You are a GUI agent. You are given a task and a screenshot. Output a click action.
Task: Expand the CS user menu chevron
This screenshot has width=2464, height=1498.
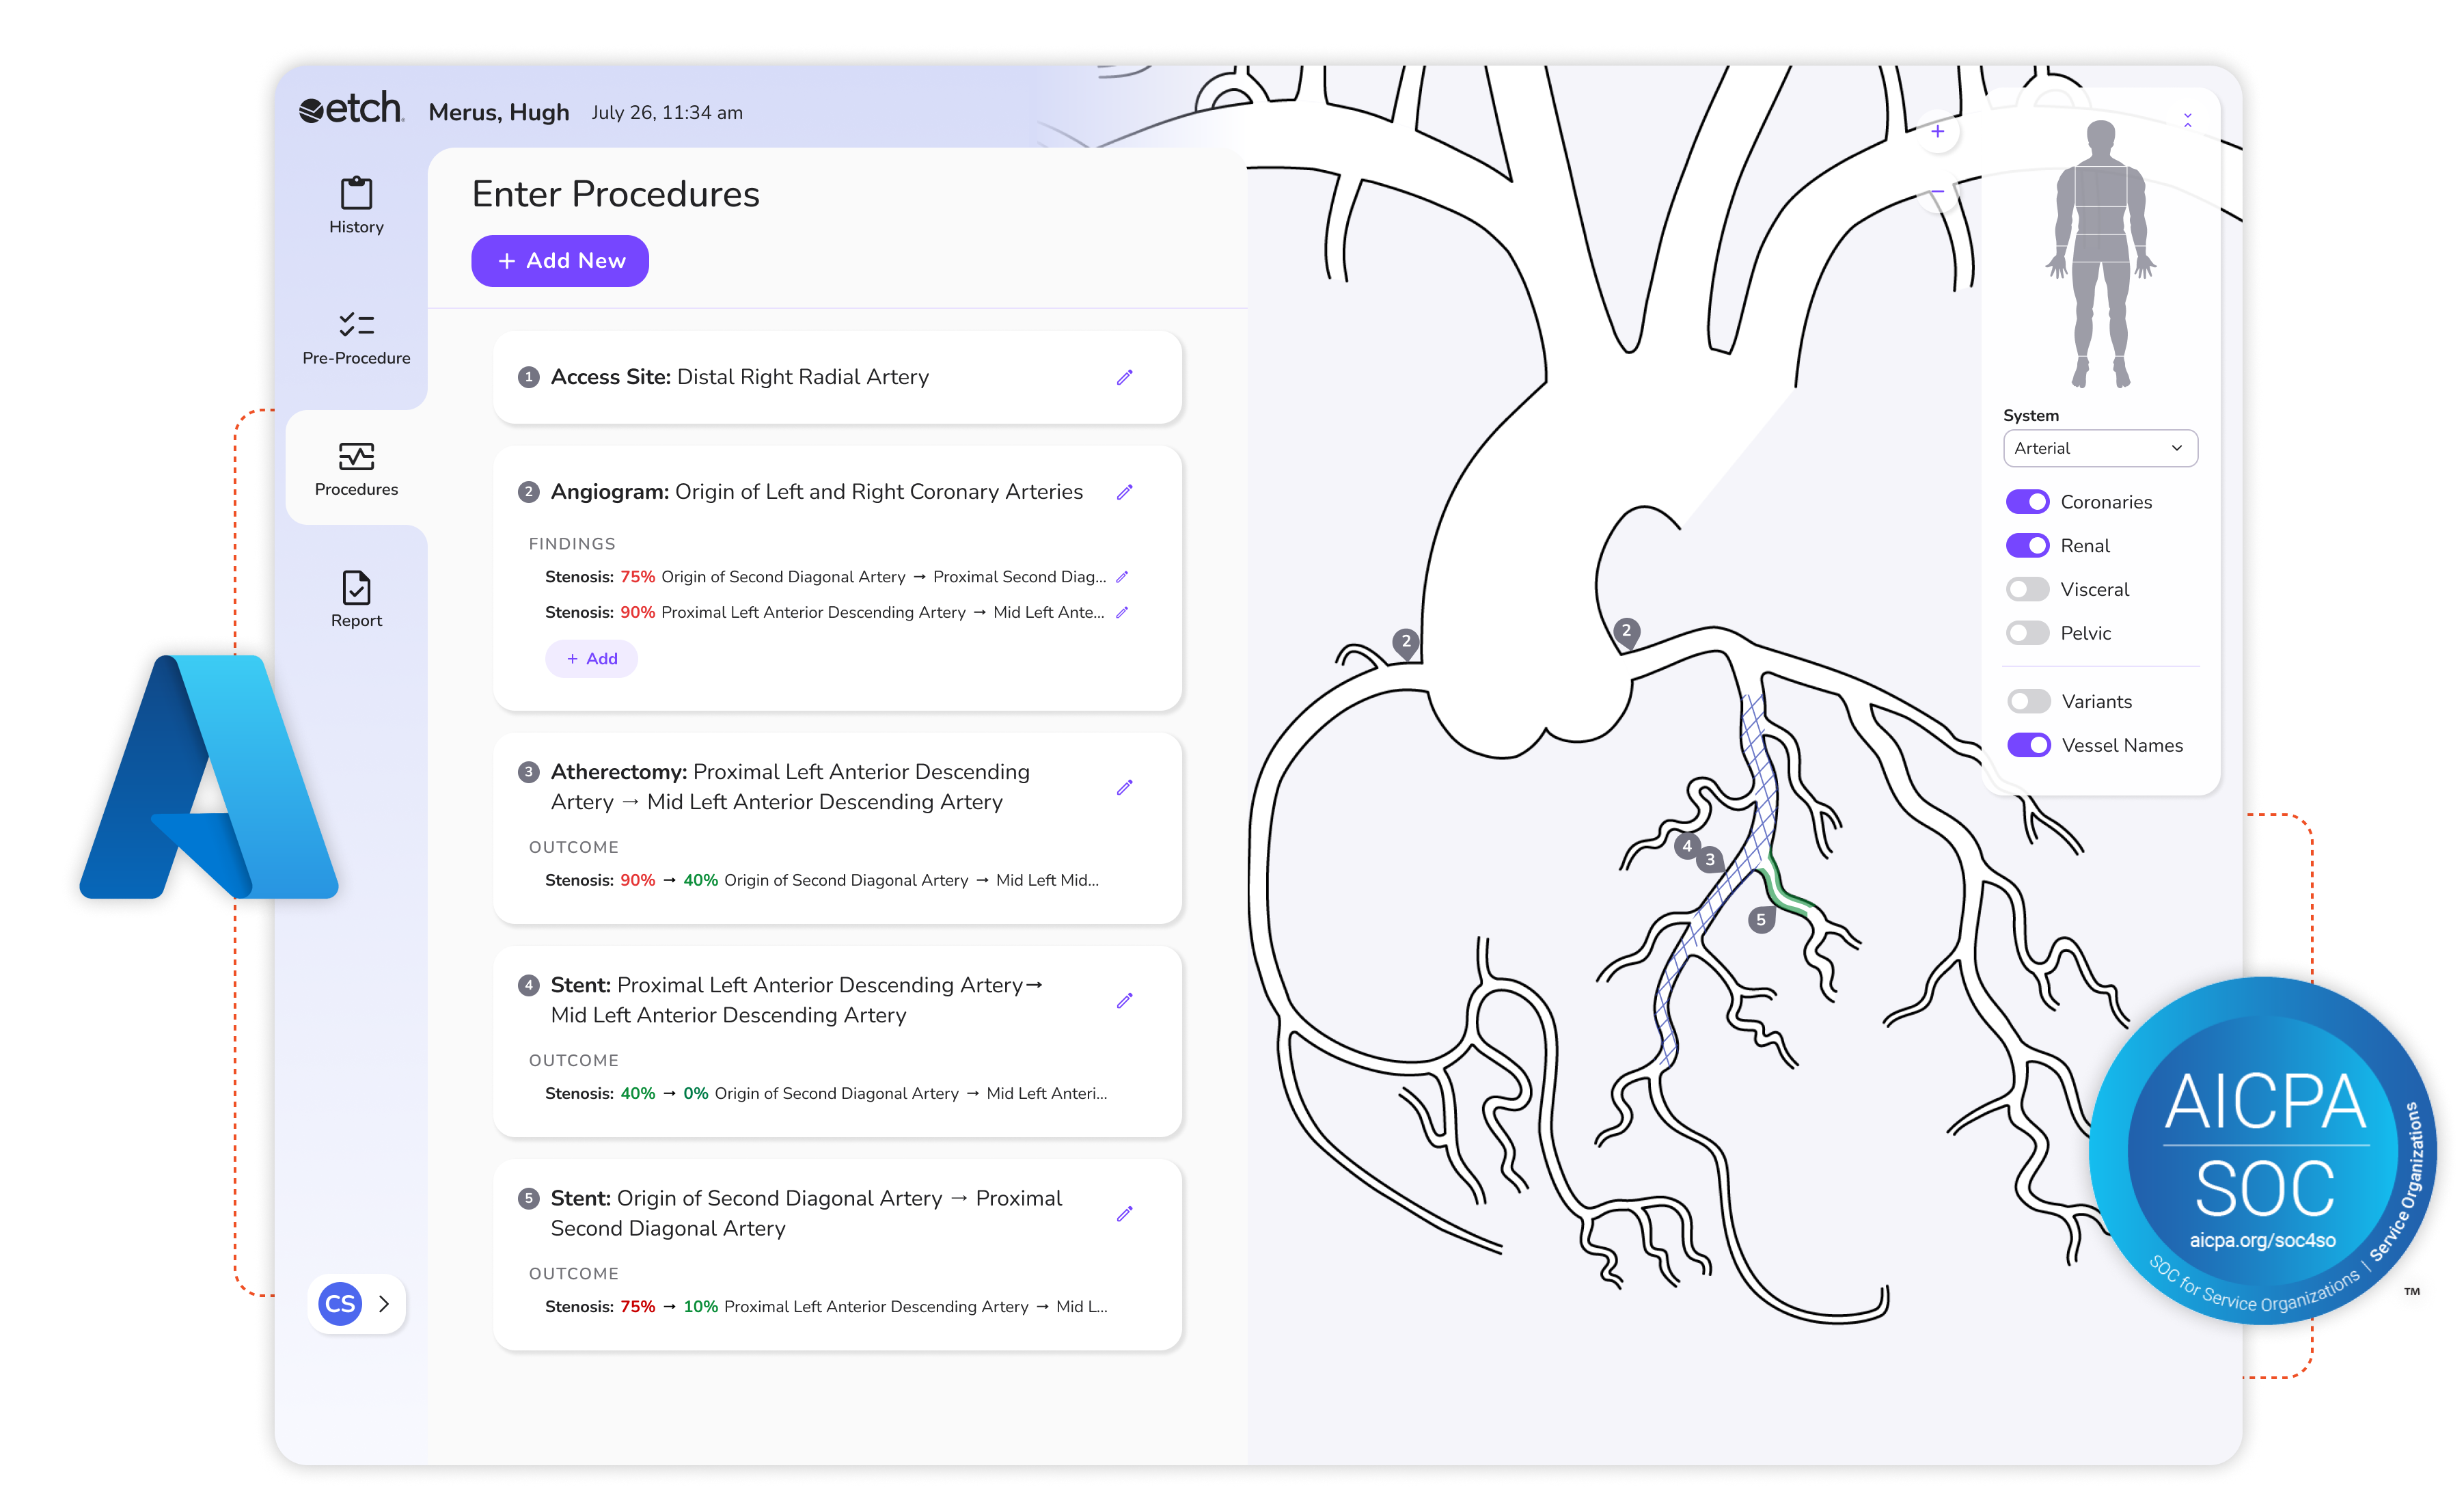(x=384, y=1303)
